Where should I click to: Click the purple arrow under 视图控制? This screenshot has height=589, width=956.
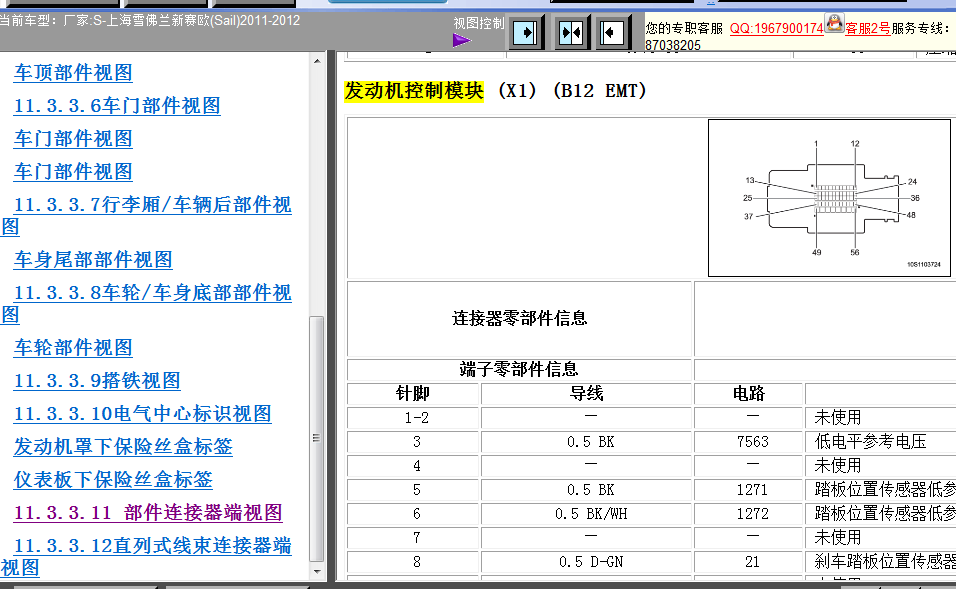pyautogui.click(x=462, y=40)
